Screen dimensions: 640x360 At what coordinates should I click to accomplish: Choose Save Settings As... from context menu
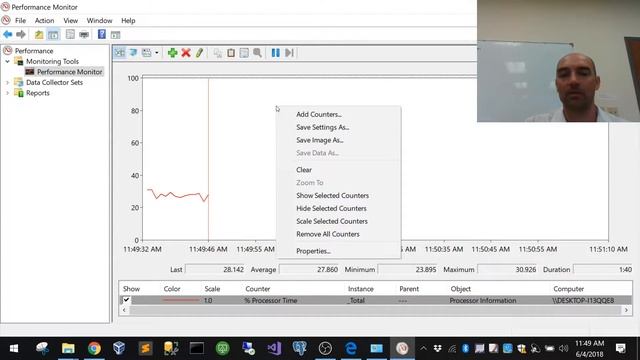click(x=322, y=127)
